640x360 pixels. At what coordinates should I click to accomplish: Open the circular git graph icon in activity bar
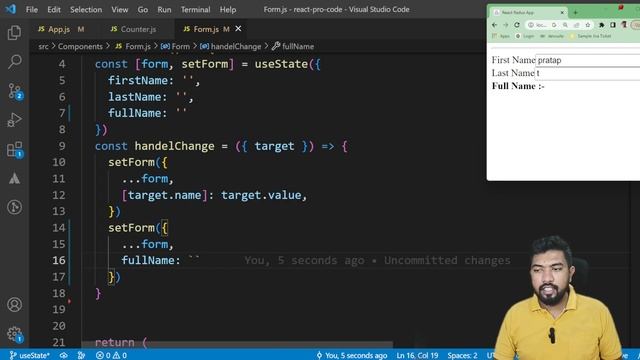coord(14,207)
